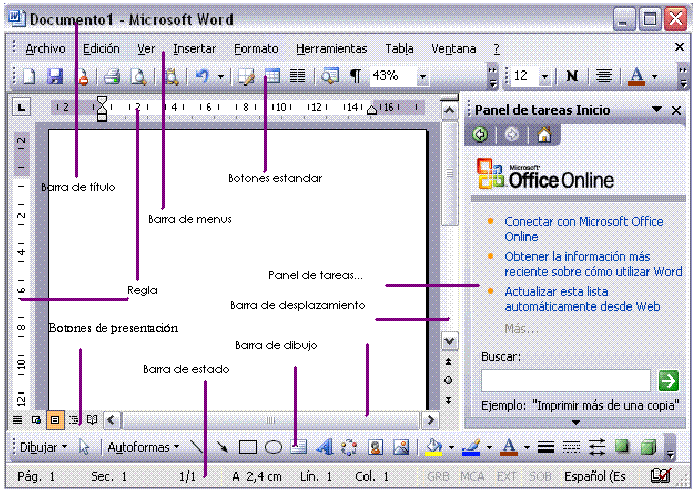The height and width of the screenshot is (500, 700).
Task: Choose the Select Objects pointer
Action: (x=83, y=446)
